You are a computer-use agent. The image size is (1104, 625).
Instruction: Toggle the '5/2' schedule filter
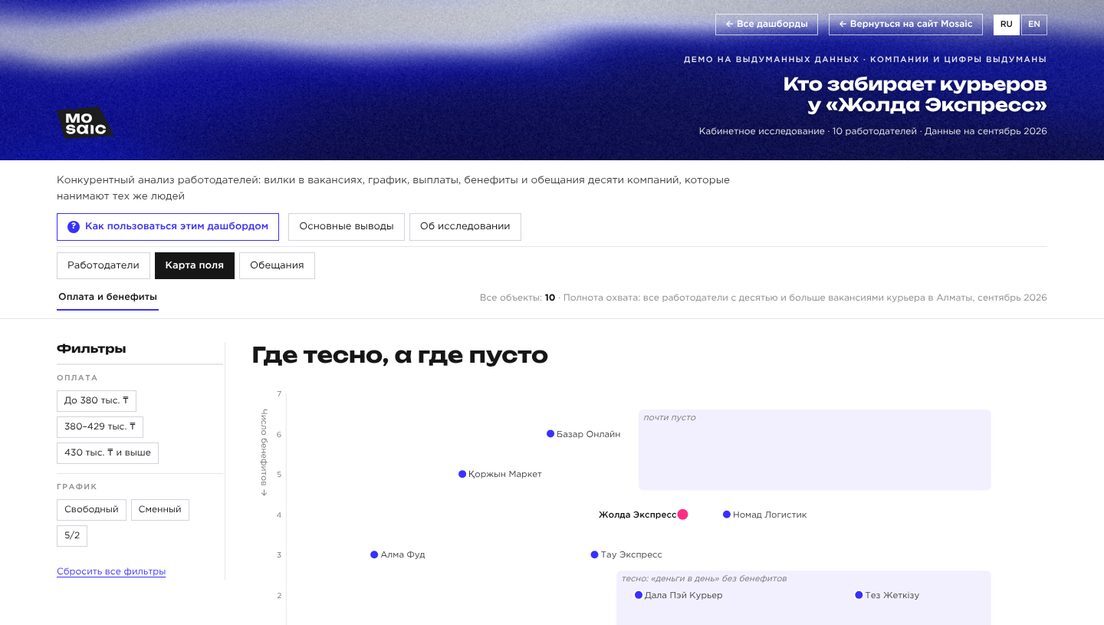[x=72, y=536]
